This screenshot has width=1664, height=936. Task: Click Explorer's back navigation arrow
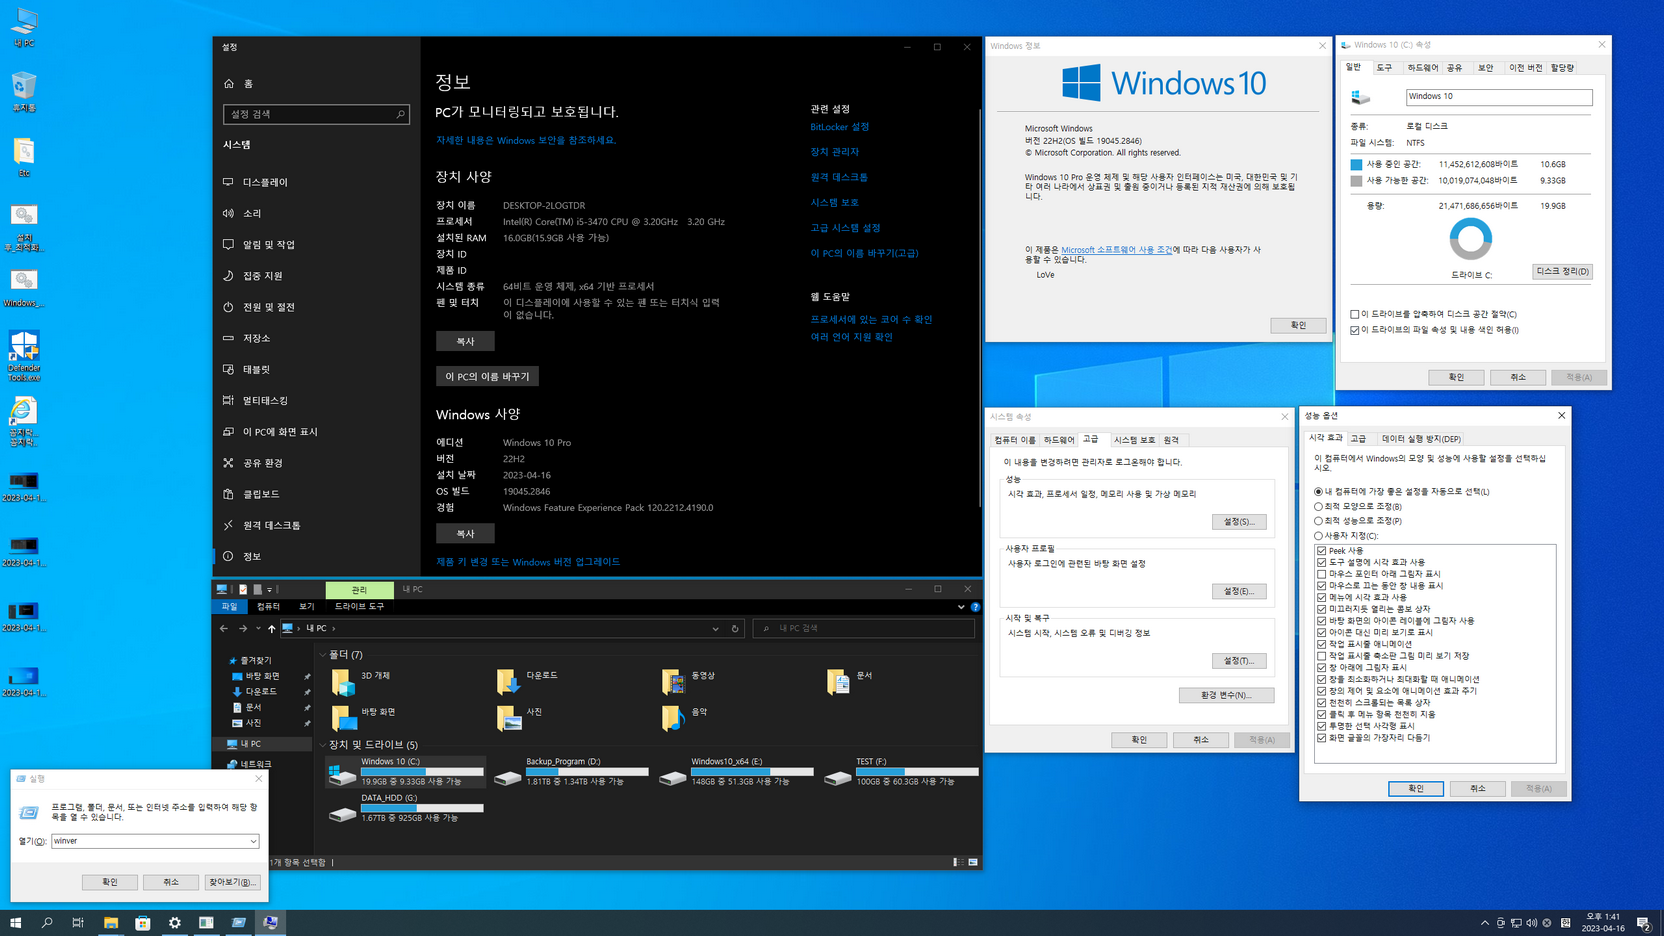224,629
